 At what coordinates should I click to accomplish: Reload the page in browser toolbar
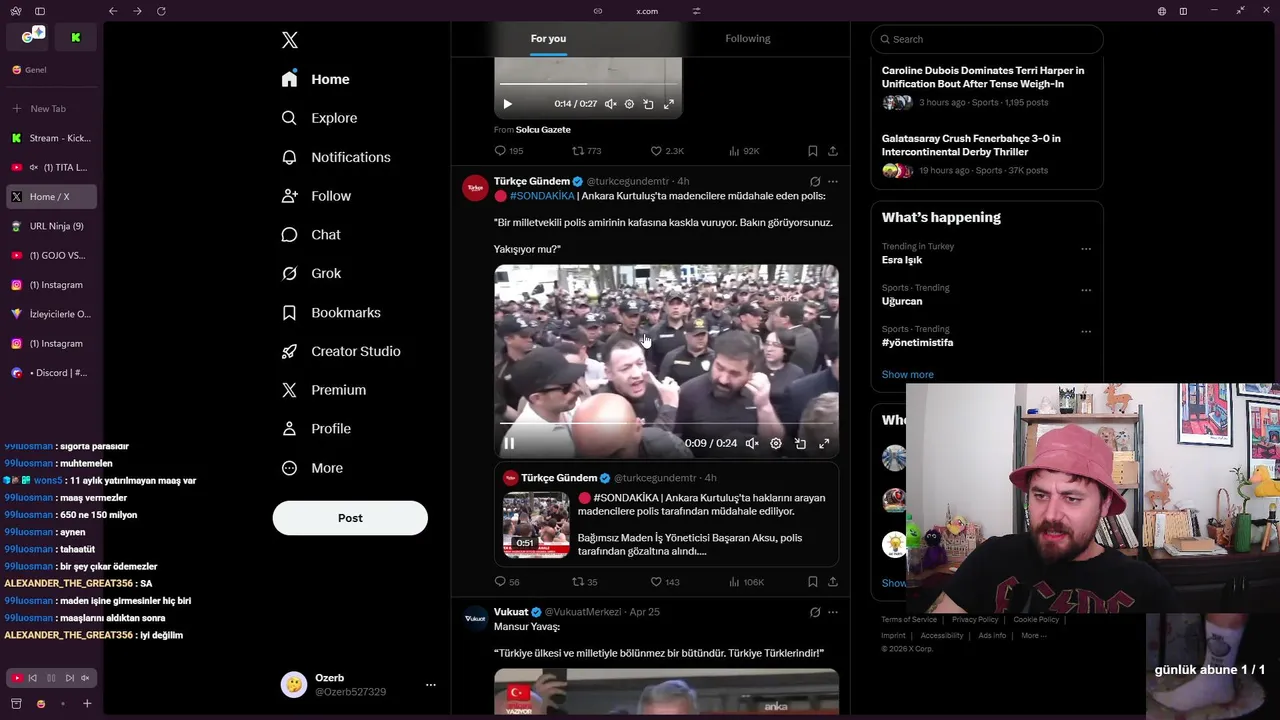161,11
